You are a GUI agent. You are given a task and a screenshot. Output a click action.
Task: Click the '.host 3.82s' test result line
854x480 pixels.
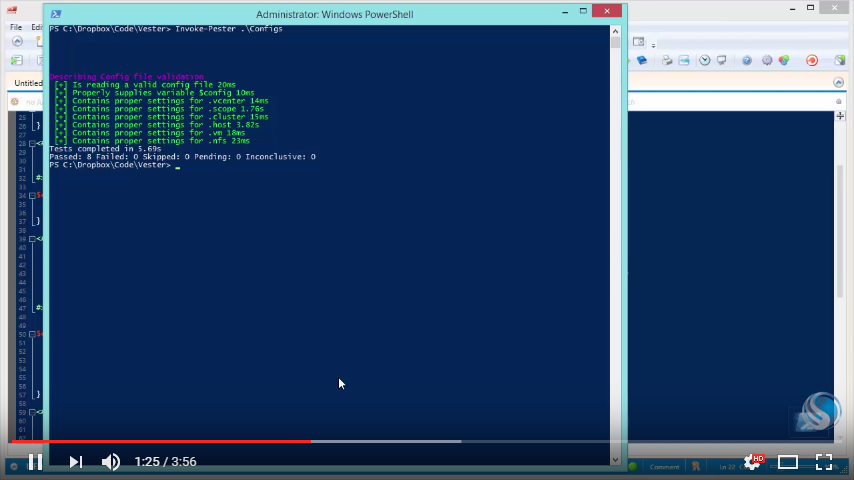(x=166, y=125)
